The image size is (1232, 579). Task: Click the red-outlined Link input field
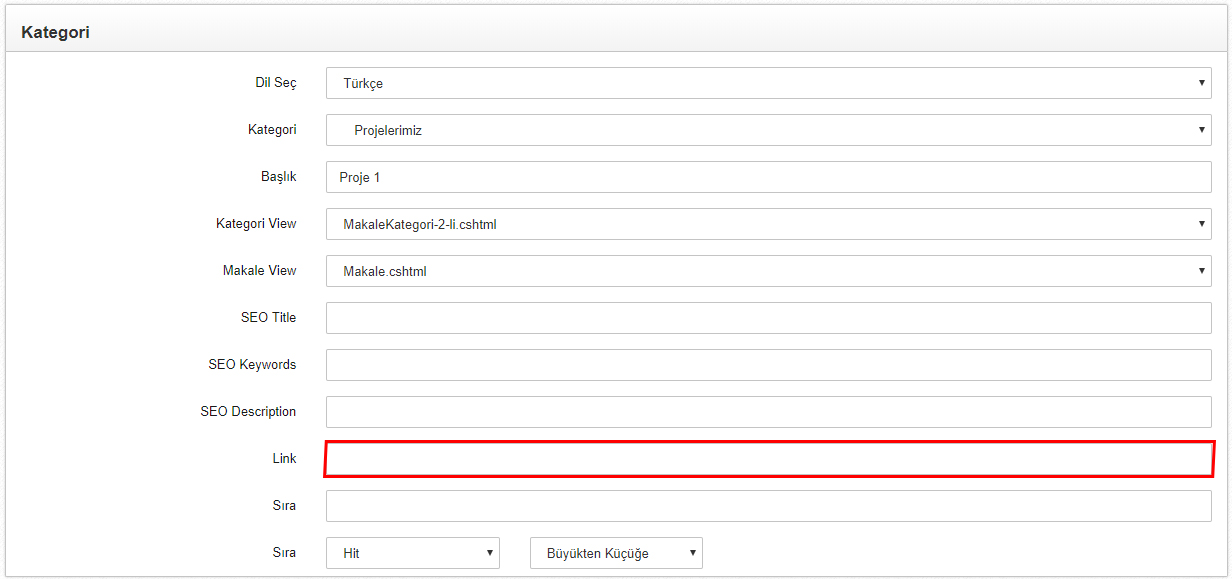click(x=769, y=459)
